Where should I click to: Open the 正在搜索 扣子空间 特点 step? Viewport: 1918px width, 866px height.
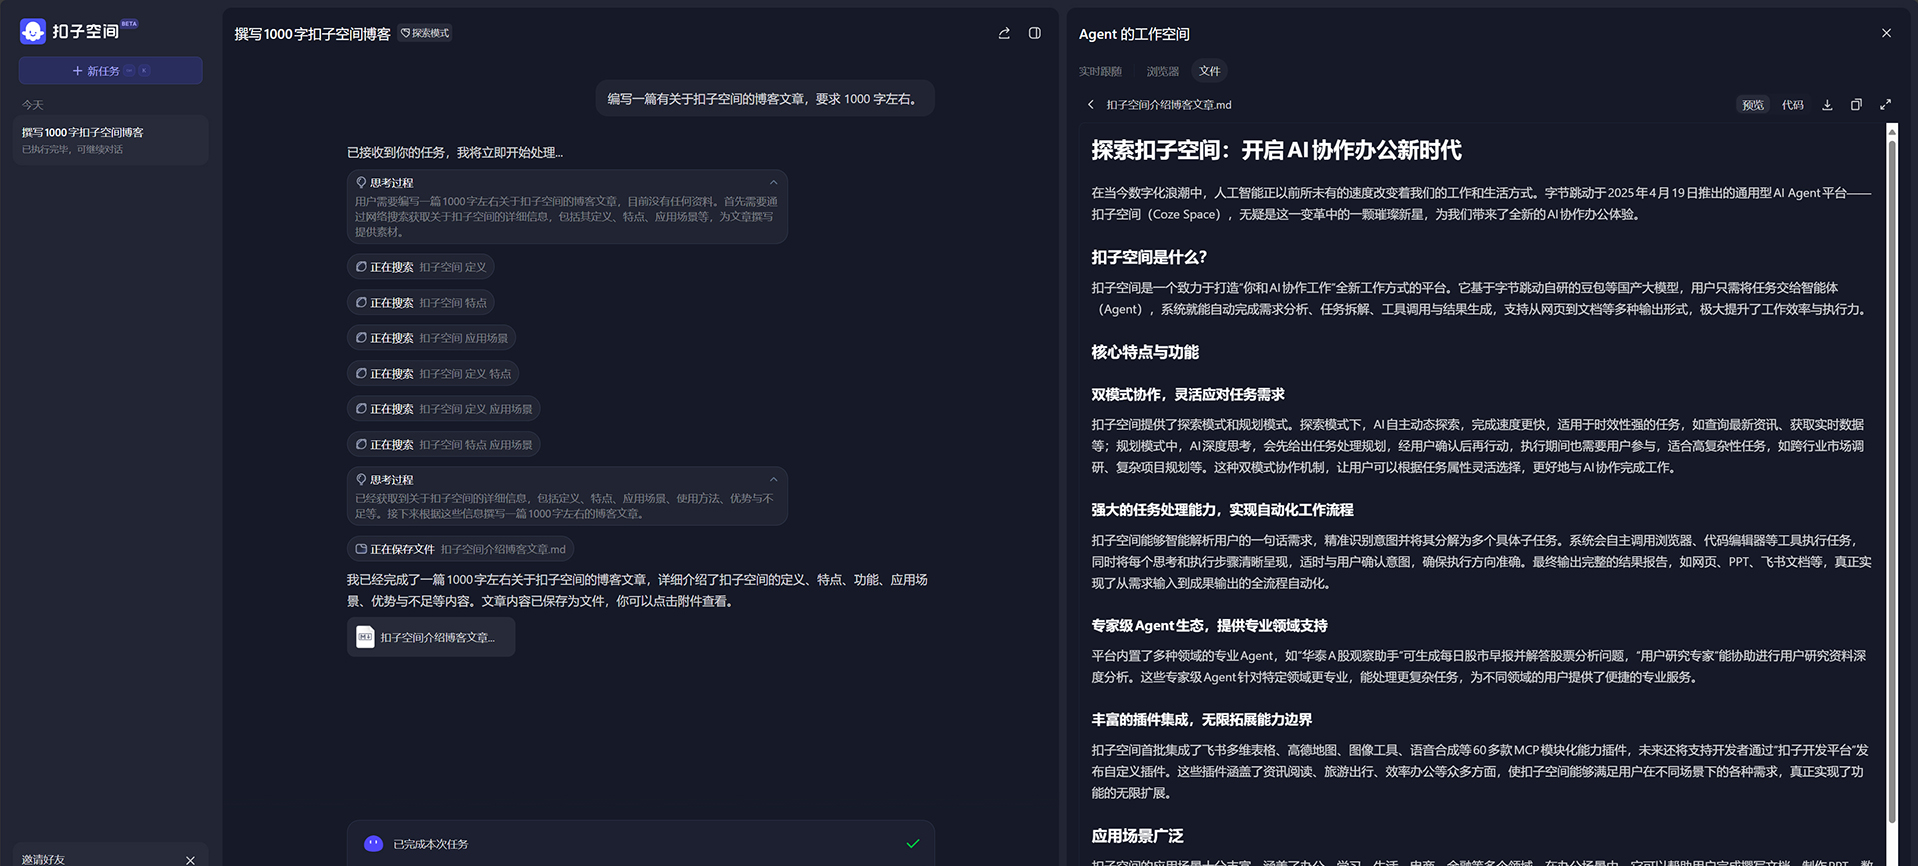[421, 302]
